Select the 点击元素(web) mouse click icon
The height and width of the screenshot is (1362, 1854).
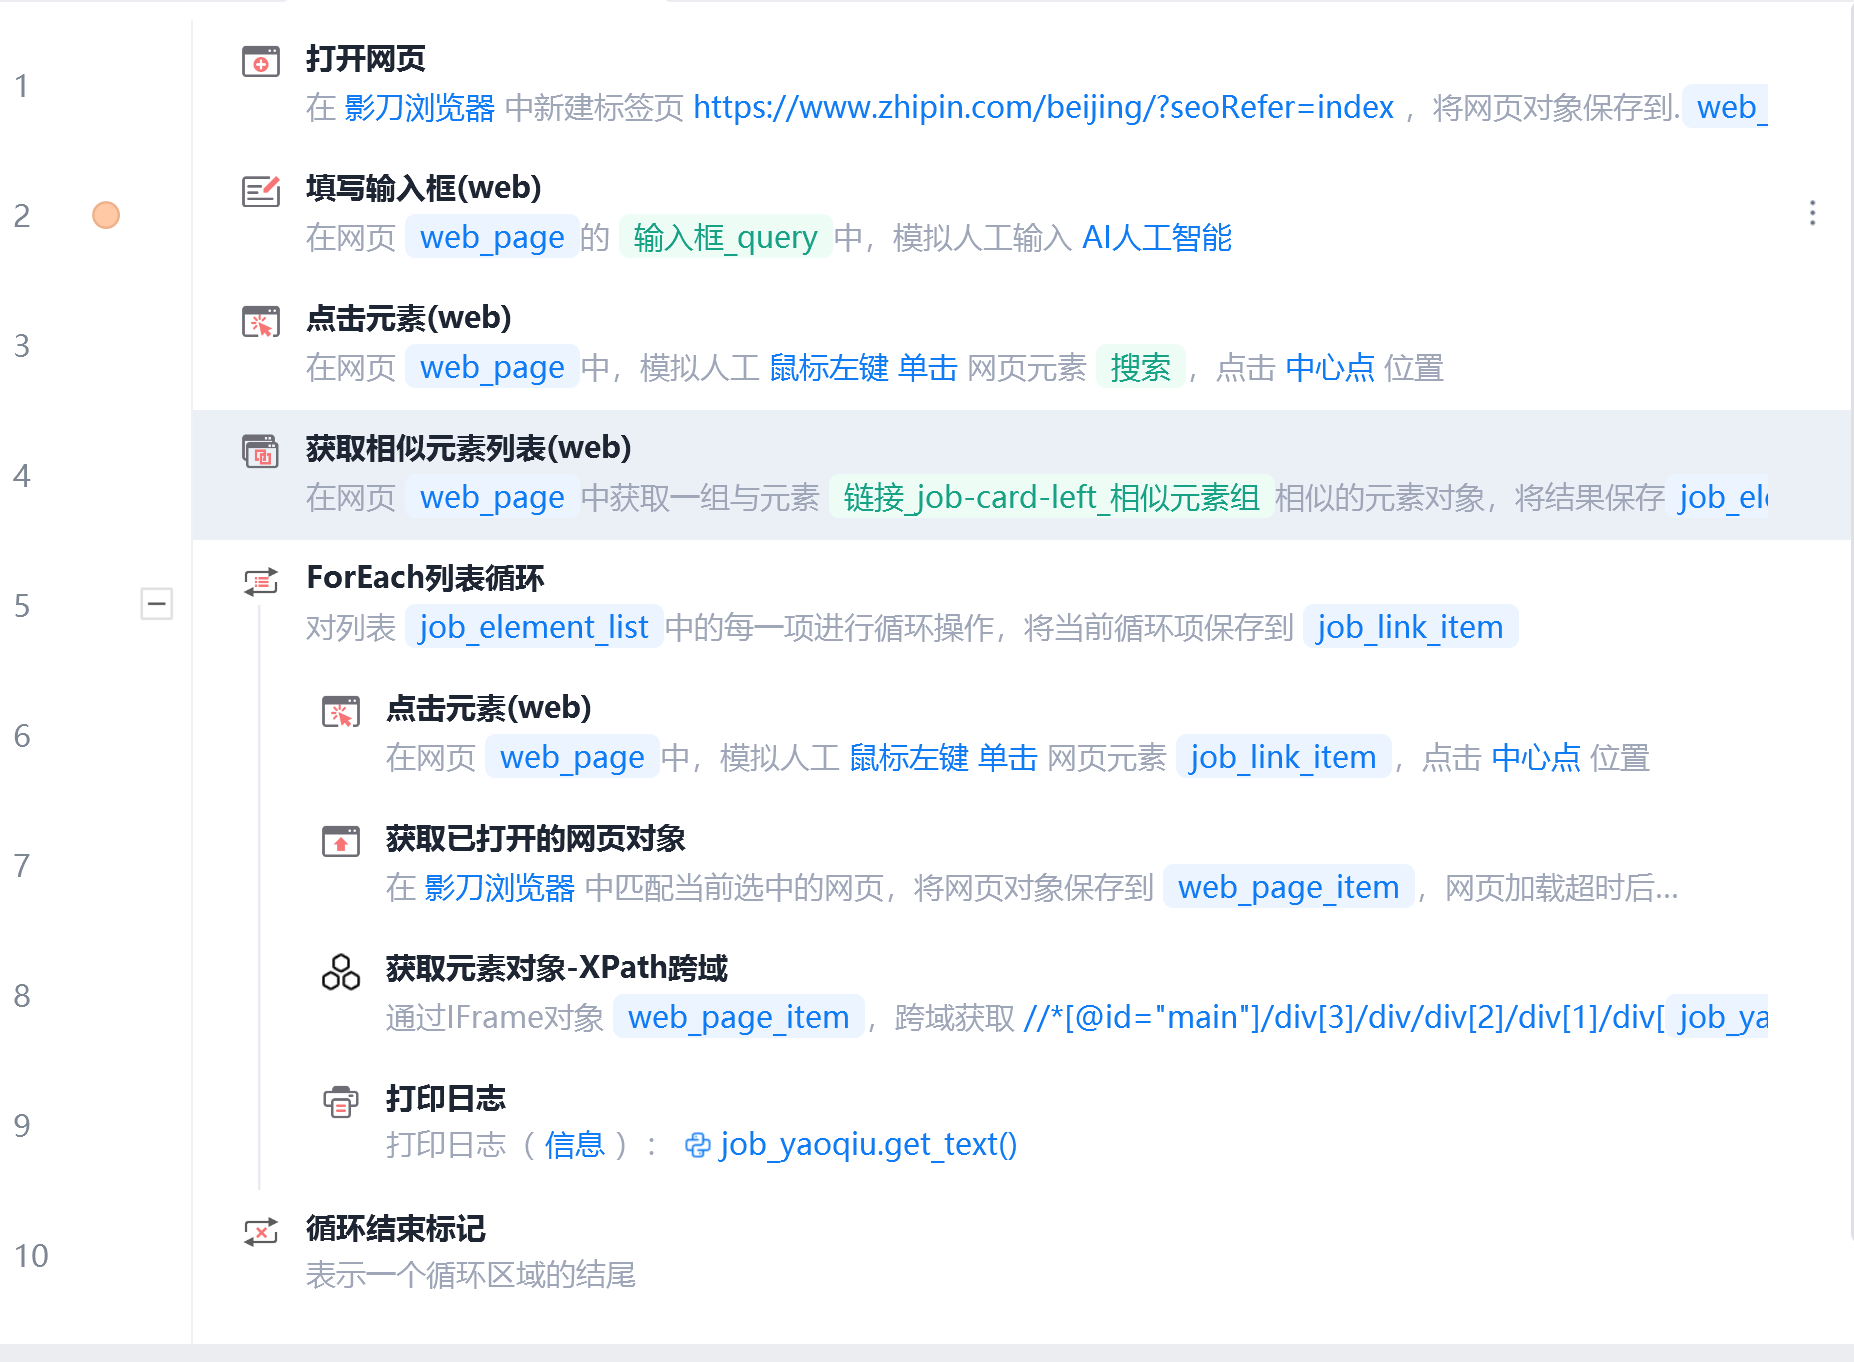point(260,320)
